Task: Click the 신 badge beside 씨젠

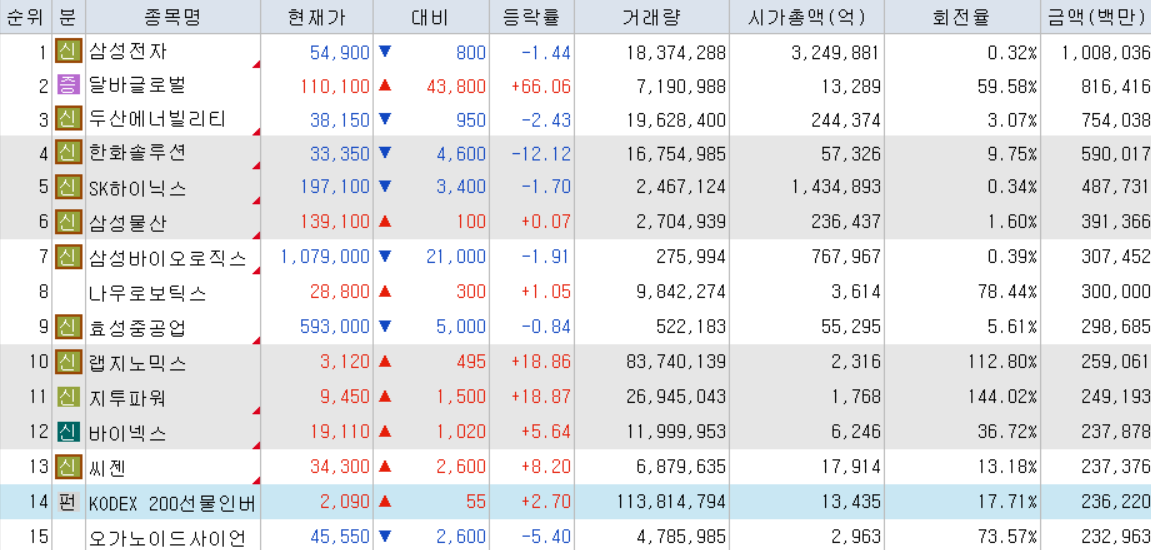Action: tap(68, 466)
